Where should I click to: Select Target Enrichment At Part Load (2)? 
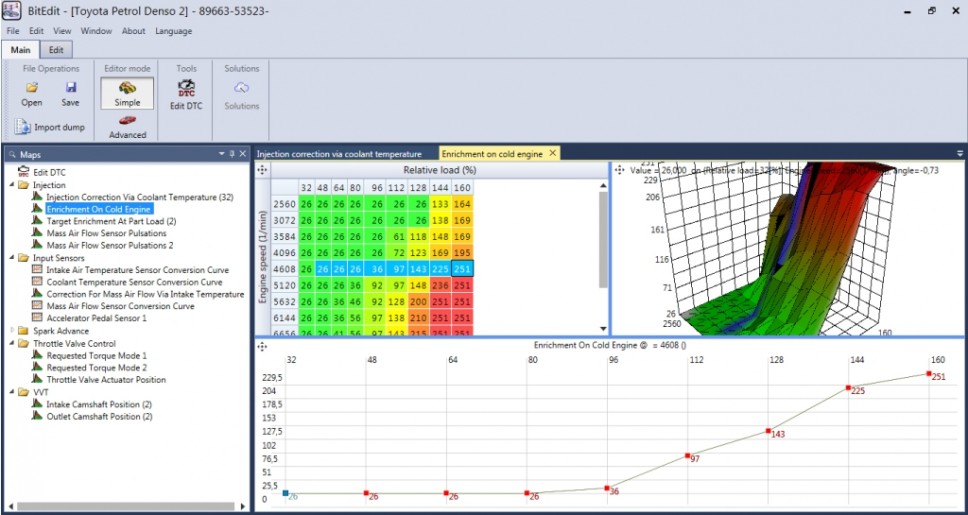[111, 221]
